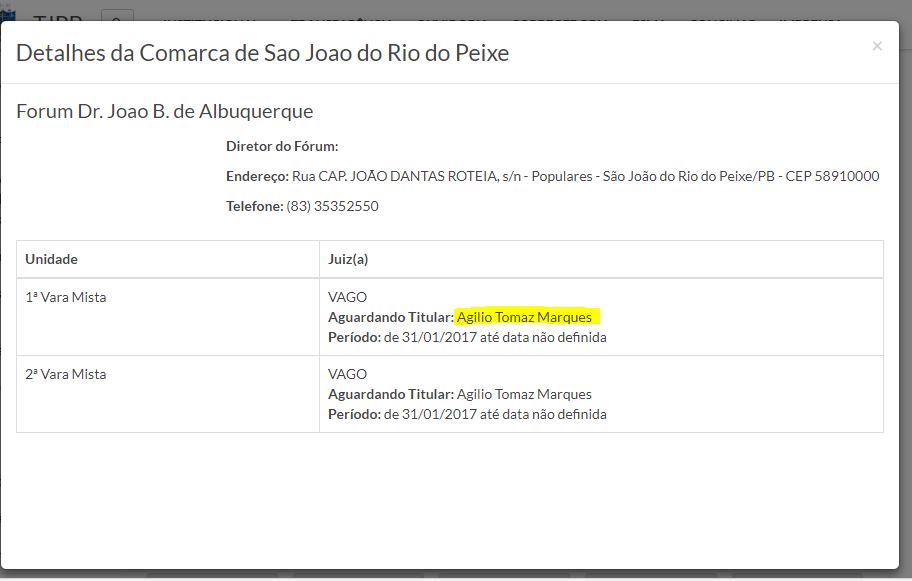Click the 'Endereço' label
Image resolution: width=912 pixels, height=581 pixels.
(257, 176)
